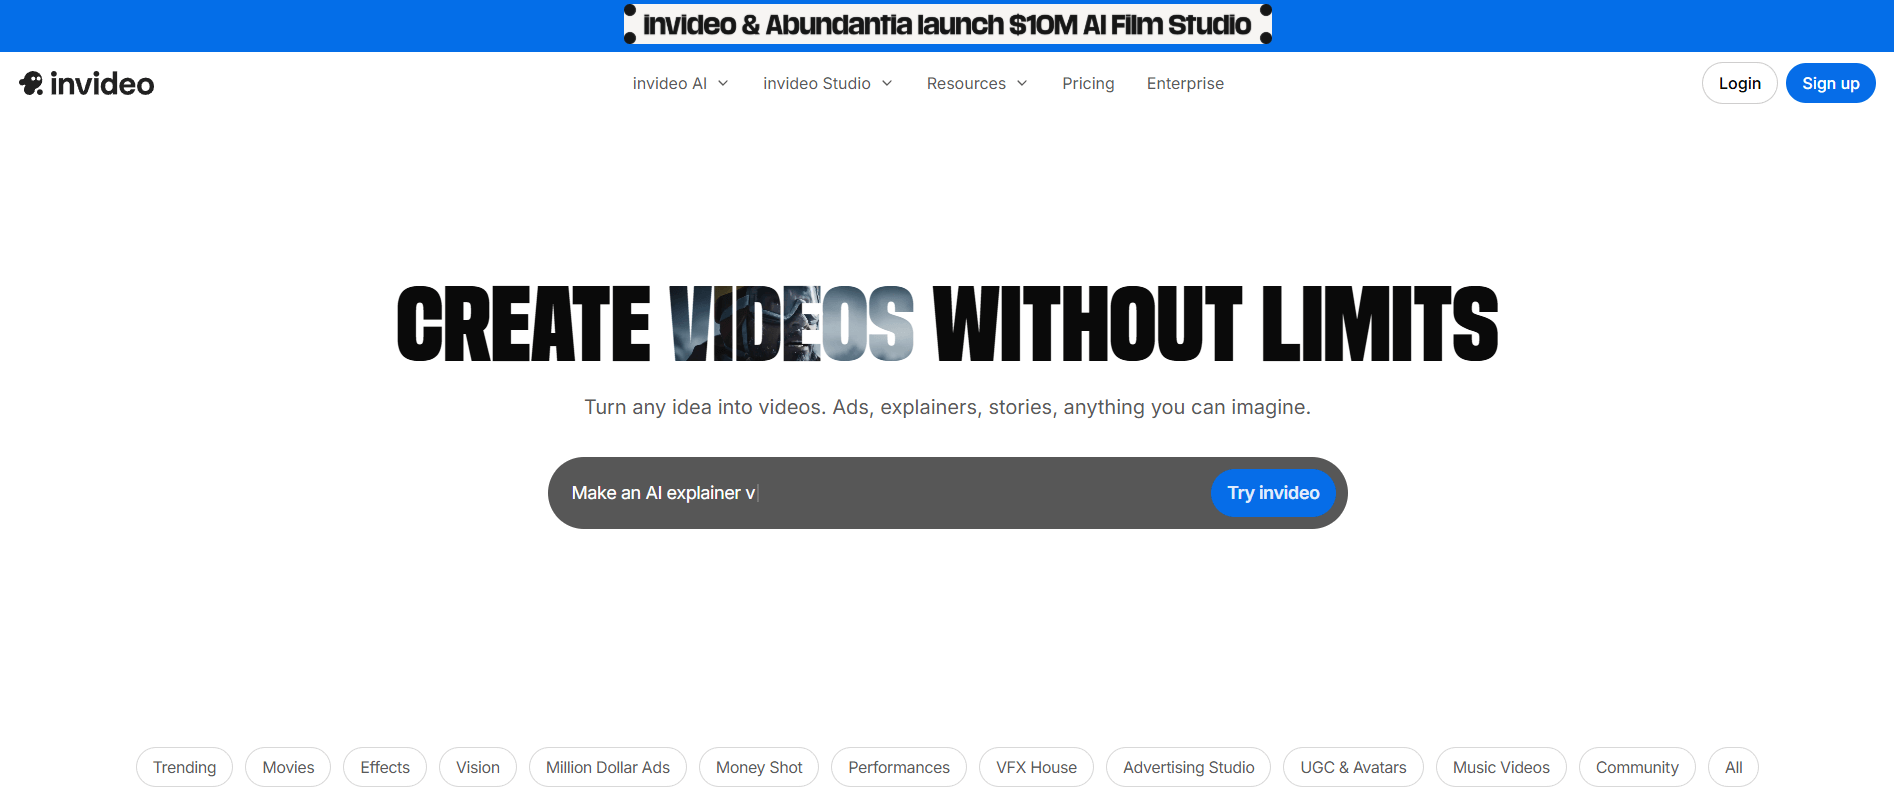Select the Community category chip

pyautogui.click(x=1637, y=767)
